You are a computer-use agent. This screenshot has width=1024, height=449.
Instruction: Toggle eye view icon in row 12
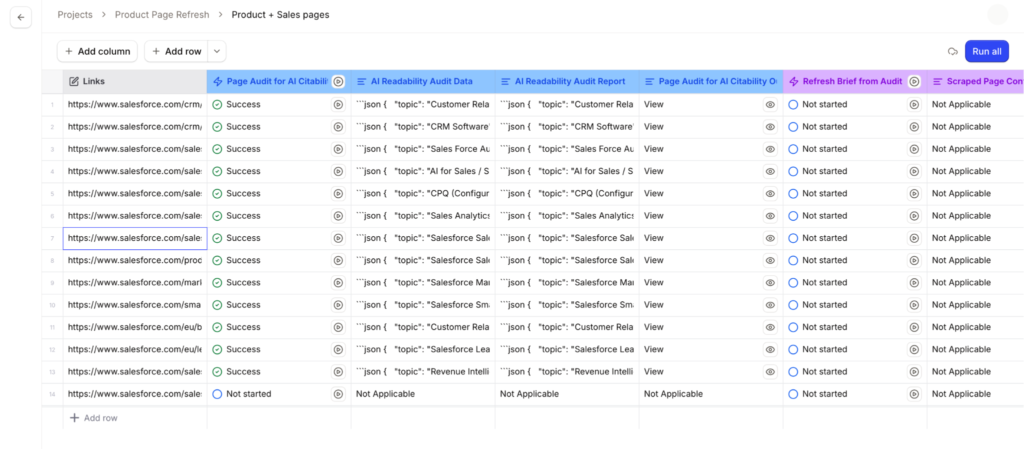(x=771, y=349)
